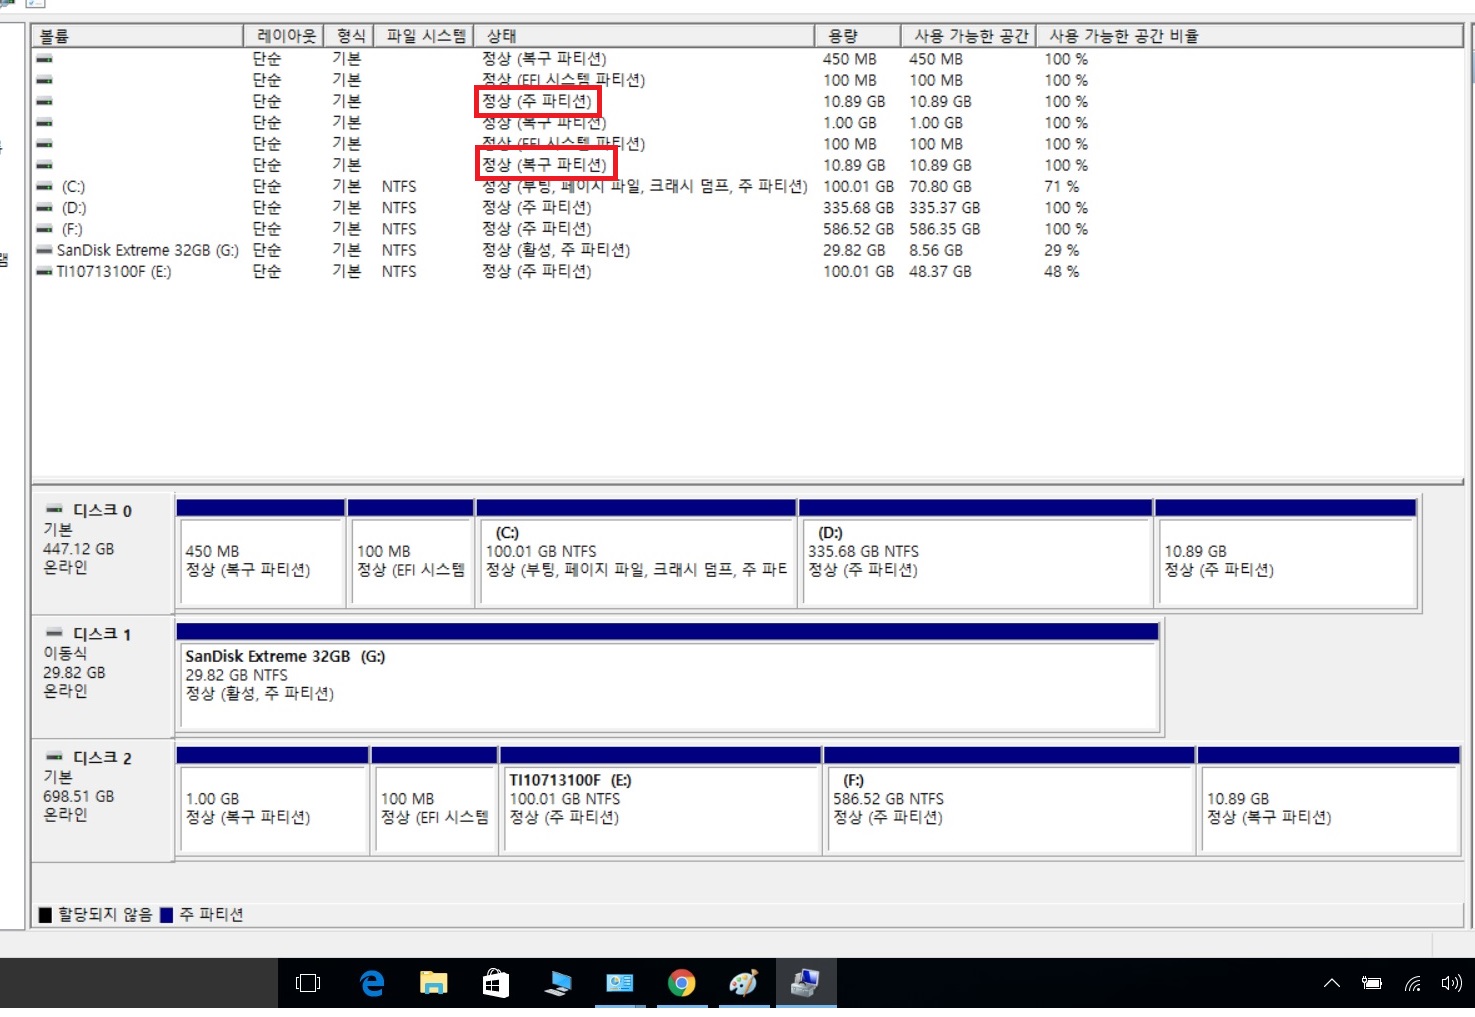Click the 디스크 1 disk icon
The height and width of the screenshot is (1017, 1475).
pyautogui.click(x=55, y=633)
